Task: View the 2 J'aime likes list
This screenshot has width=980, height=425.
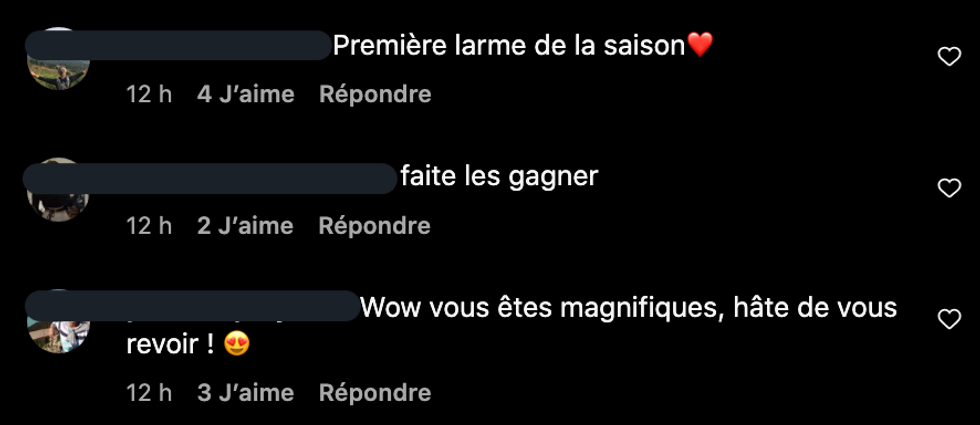Action: click(245, 226)
